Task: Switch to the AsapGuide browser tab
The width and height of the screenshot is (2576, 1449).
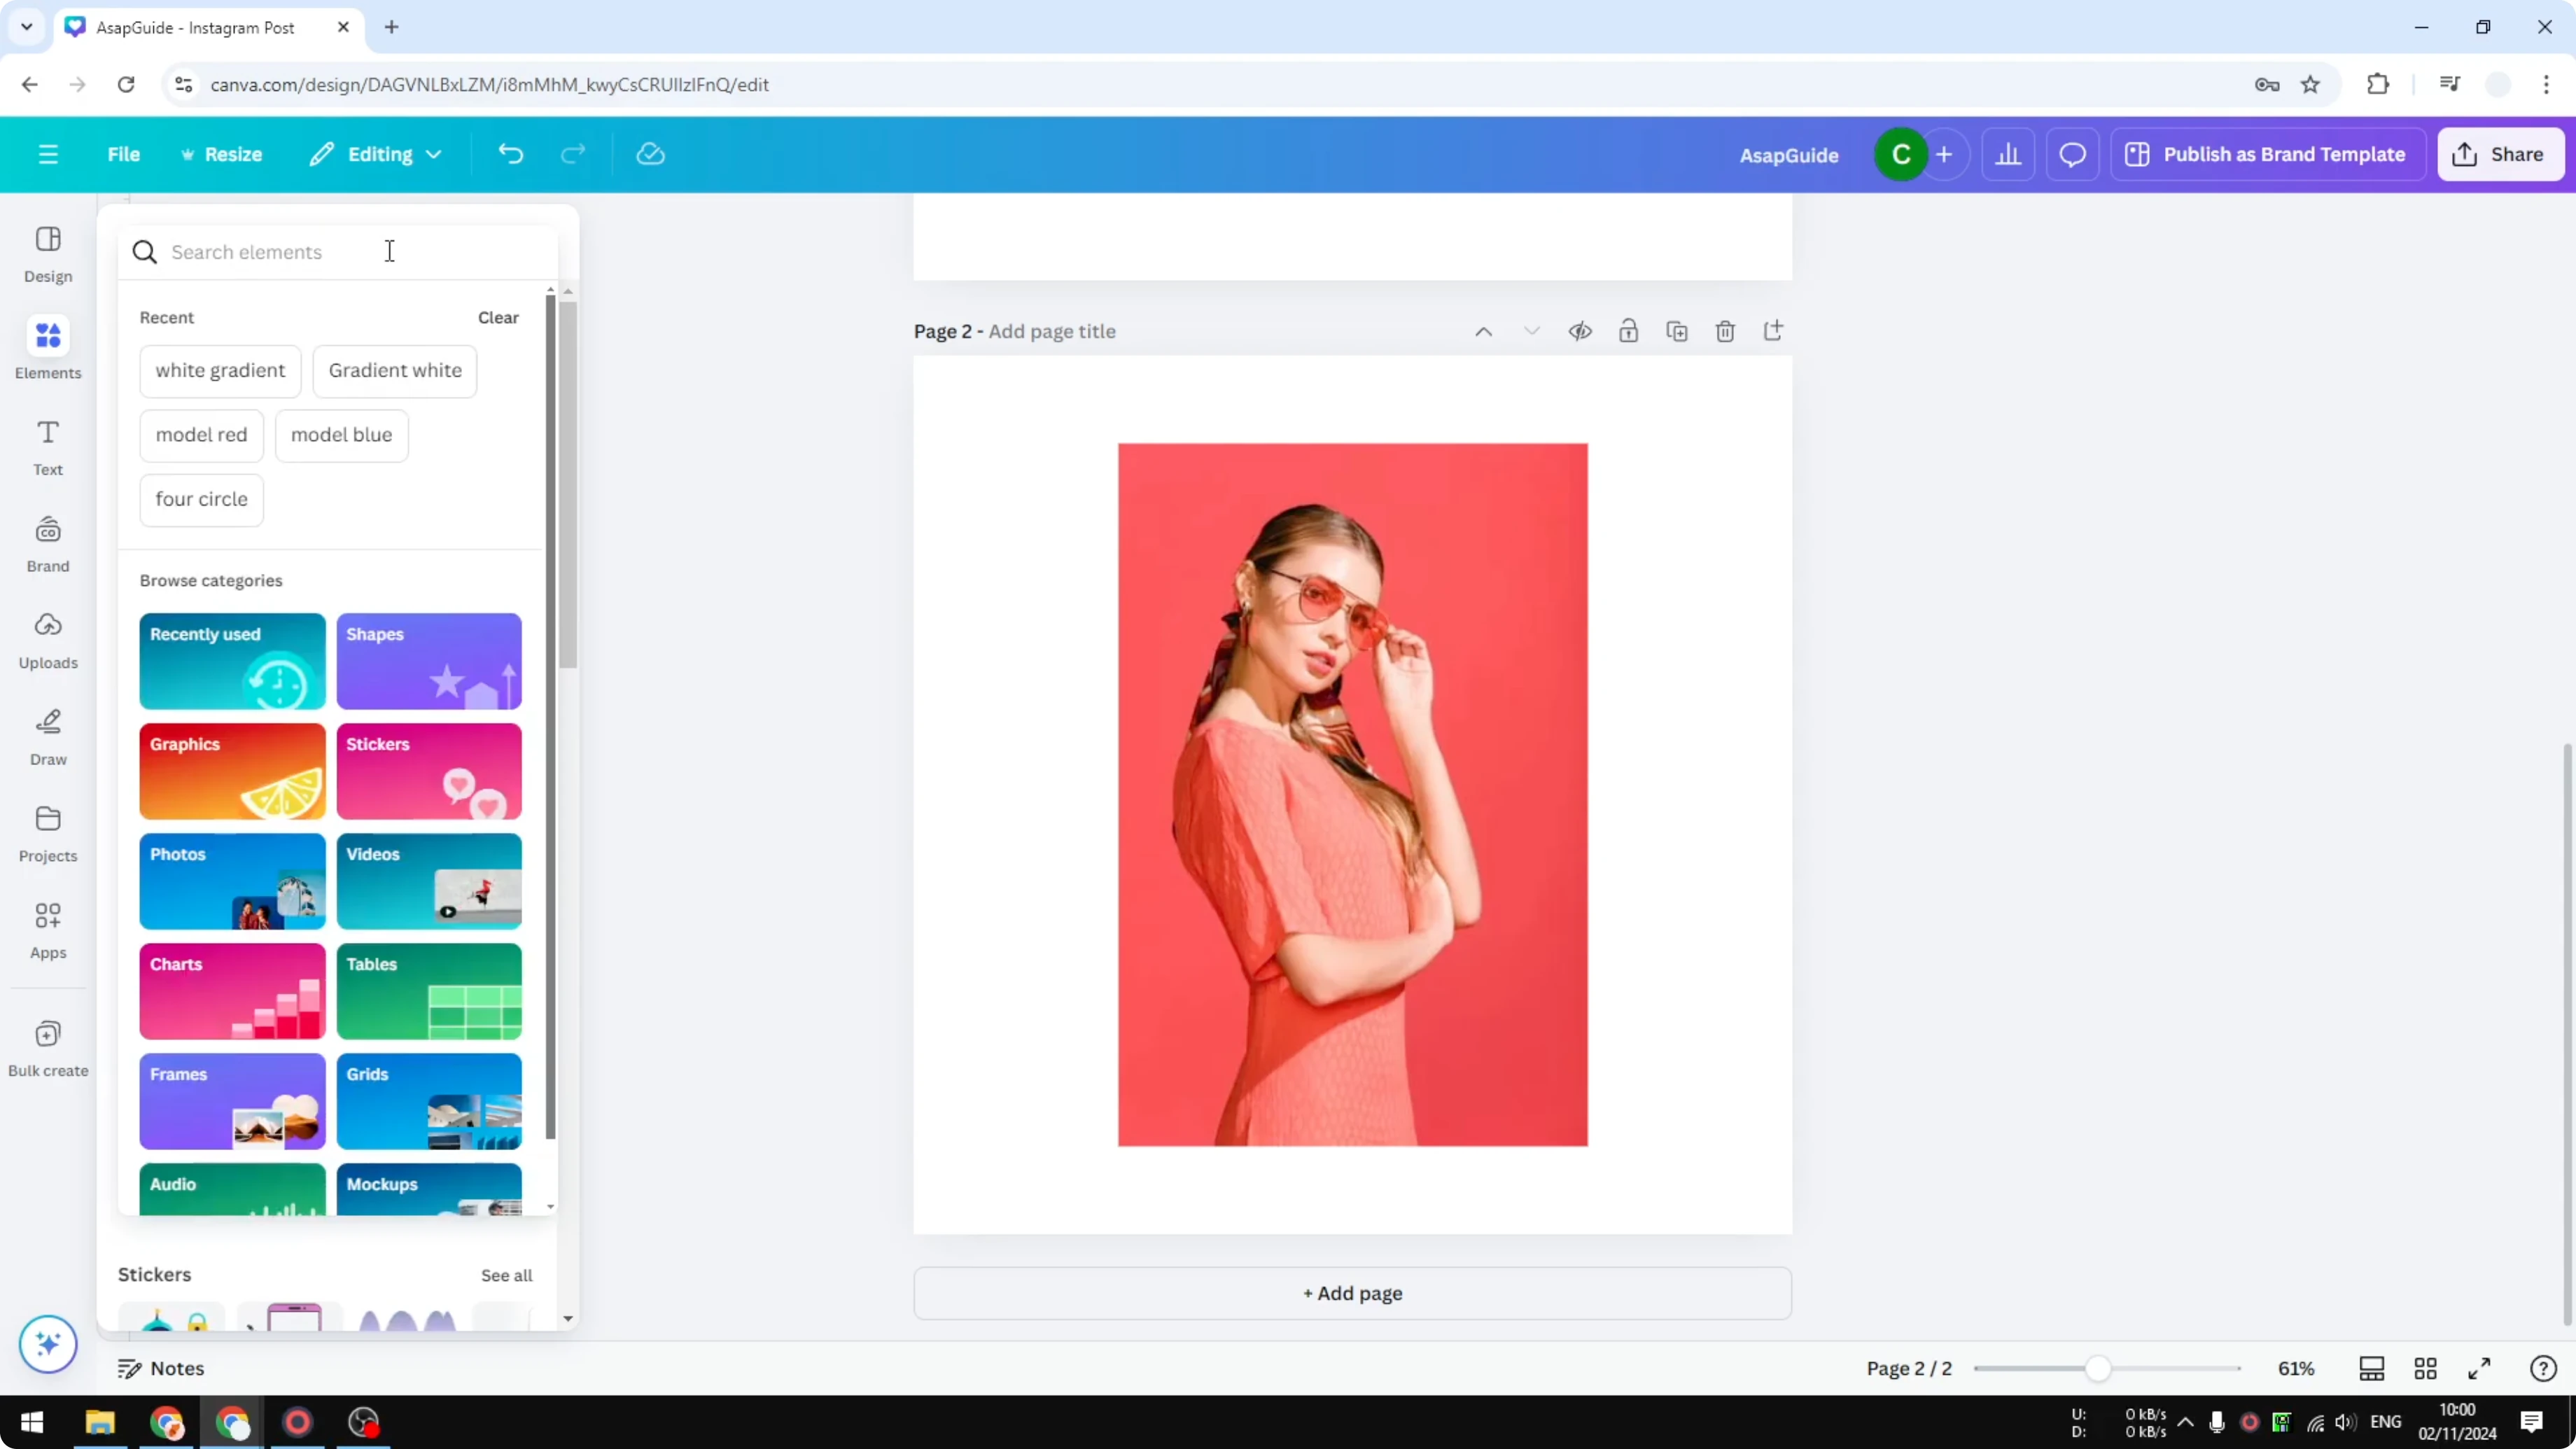Action: click(x=195, y=27)
